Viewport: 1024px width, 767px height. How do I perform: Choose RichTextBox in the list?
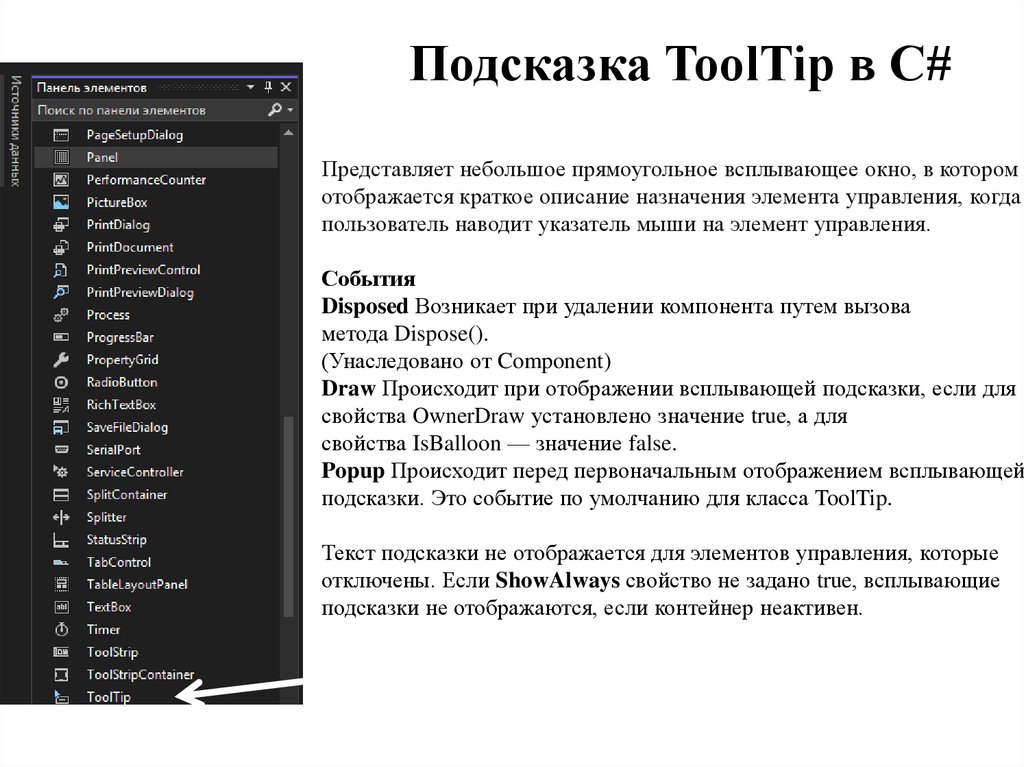point(121,405)
